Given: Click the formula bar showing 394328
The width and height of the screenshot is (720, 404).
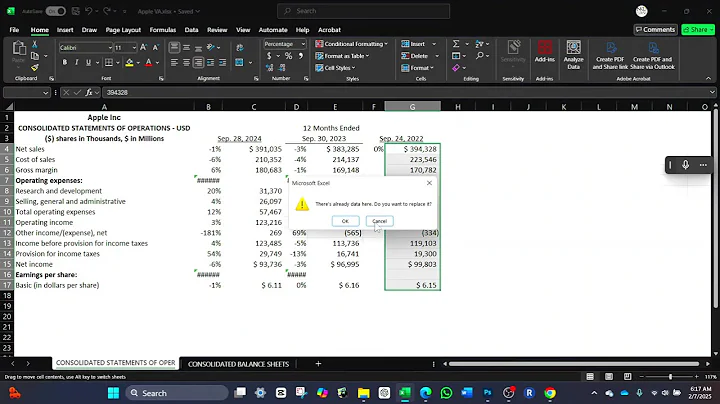Looking at the screenshot, I should pyautogui.click(x=406, y=92).
